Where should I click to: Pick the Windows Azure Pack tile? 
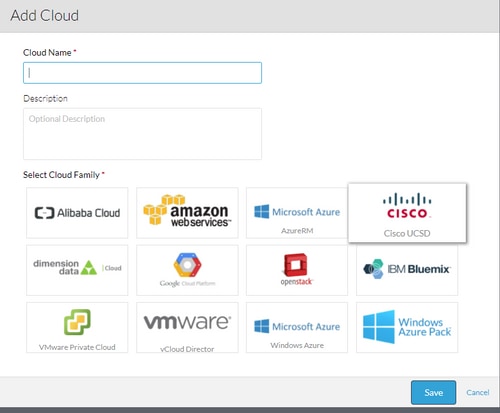407,327
